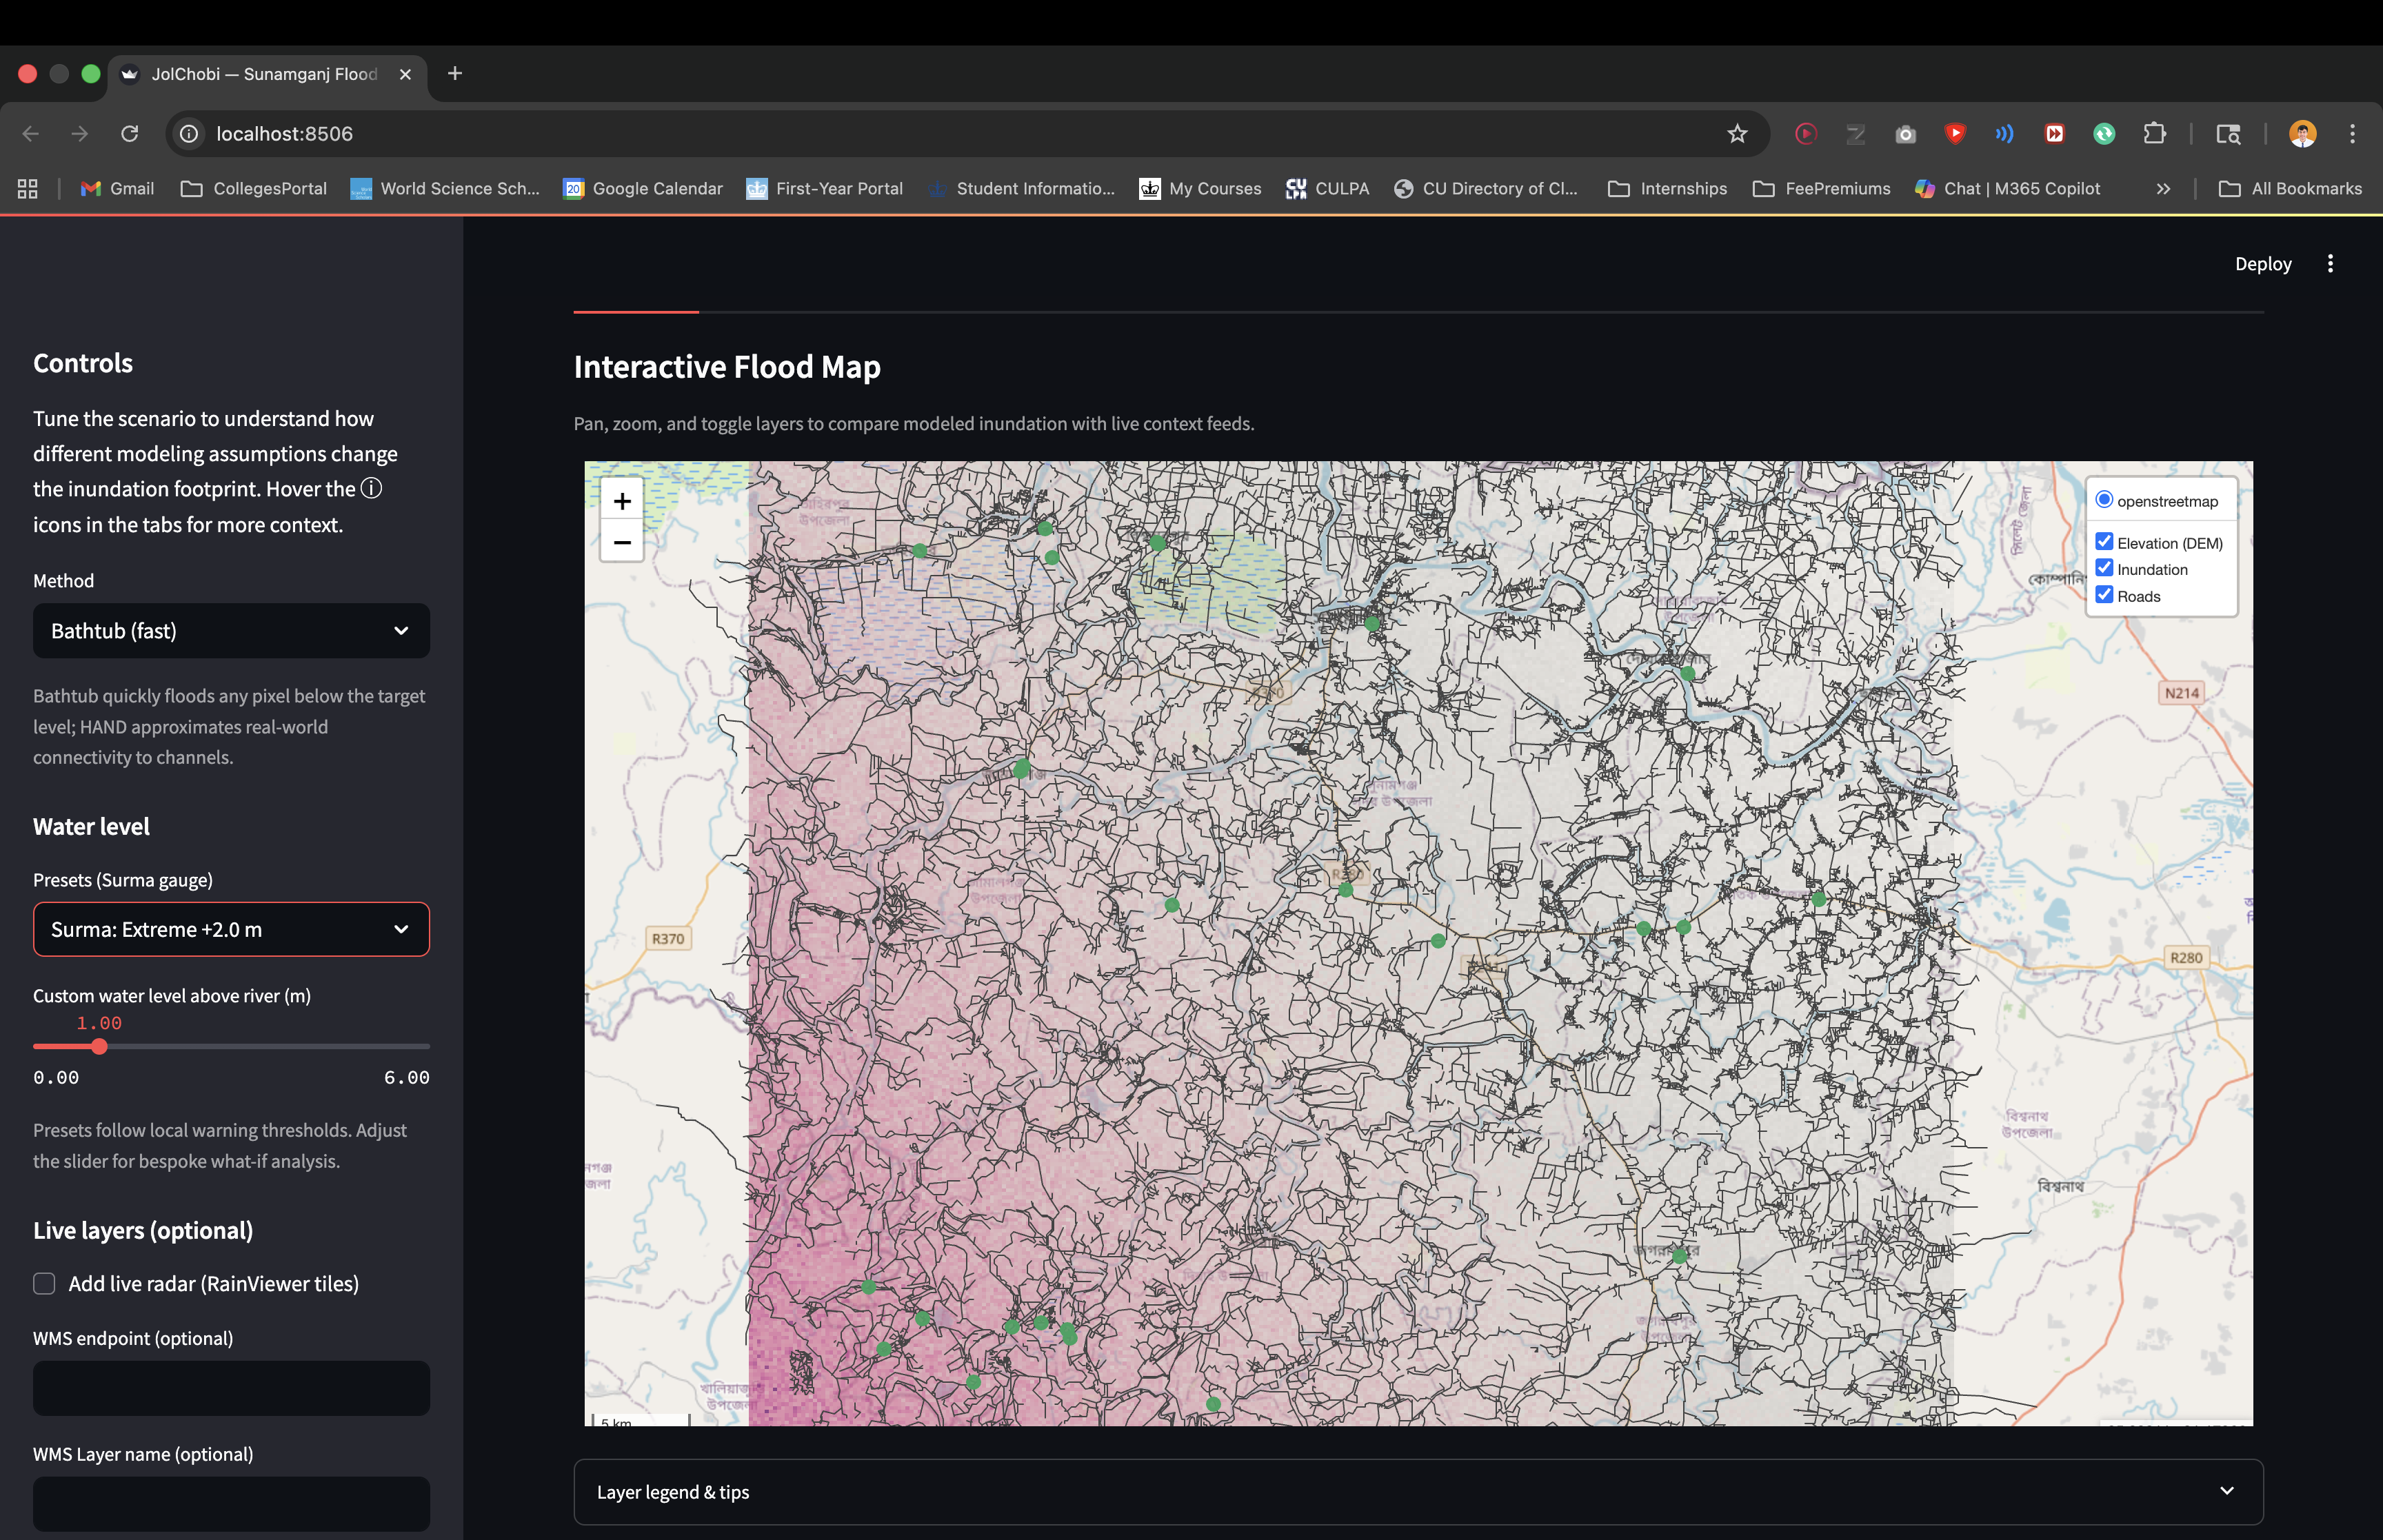Expand the Layer legend & tips section
This screenshot has width=2383, height=1540.
(1417, 1492)
